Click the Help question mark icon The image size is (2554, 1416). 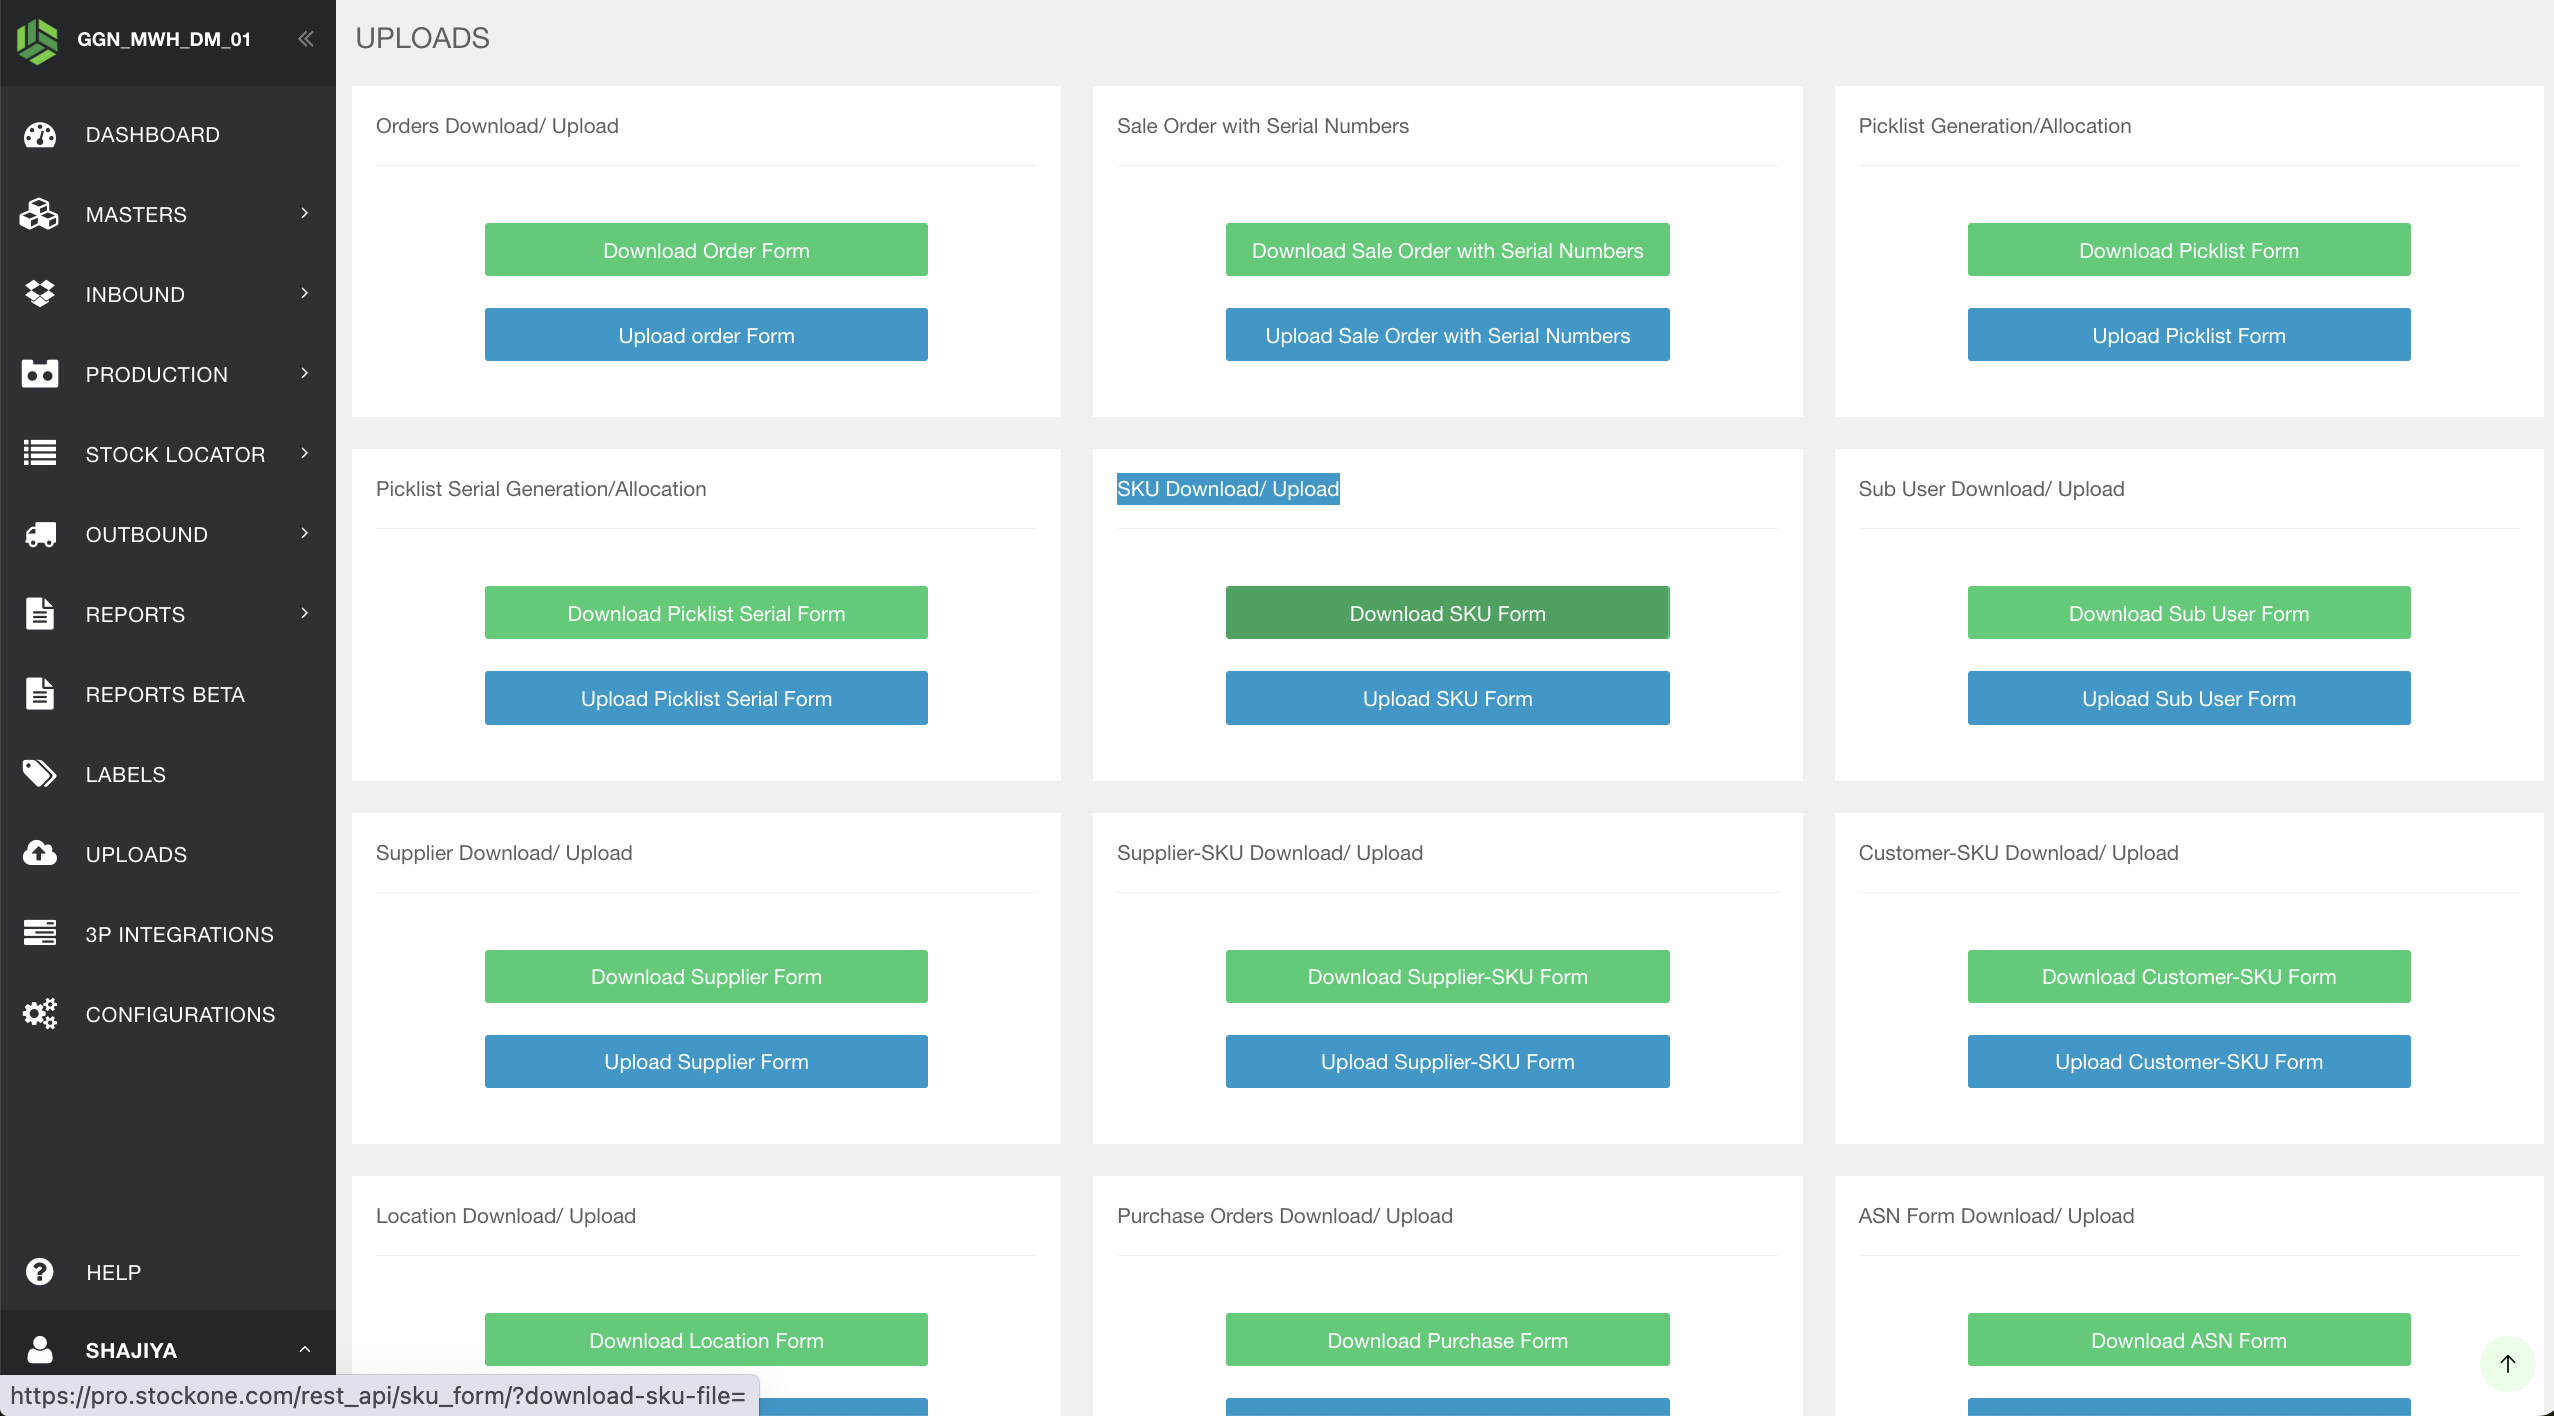(40, 1271)
